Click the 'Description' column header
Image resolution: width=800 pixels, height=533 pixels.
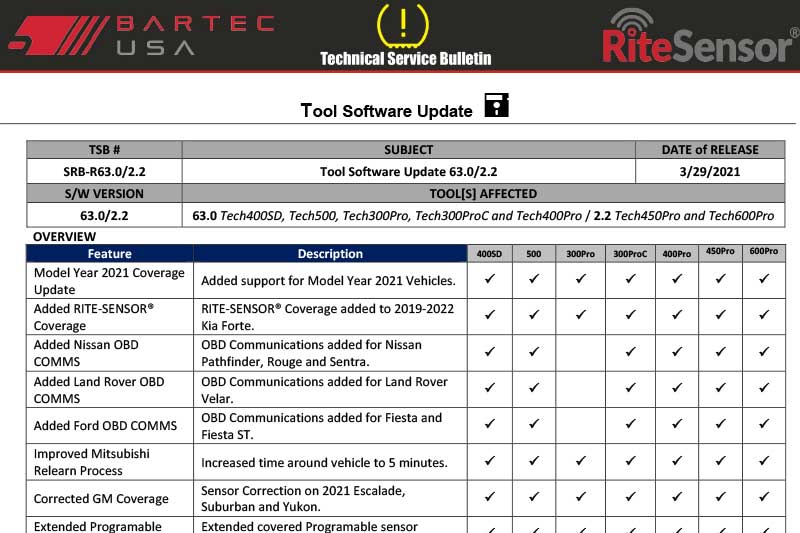click(330, 253)
